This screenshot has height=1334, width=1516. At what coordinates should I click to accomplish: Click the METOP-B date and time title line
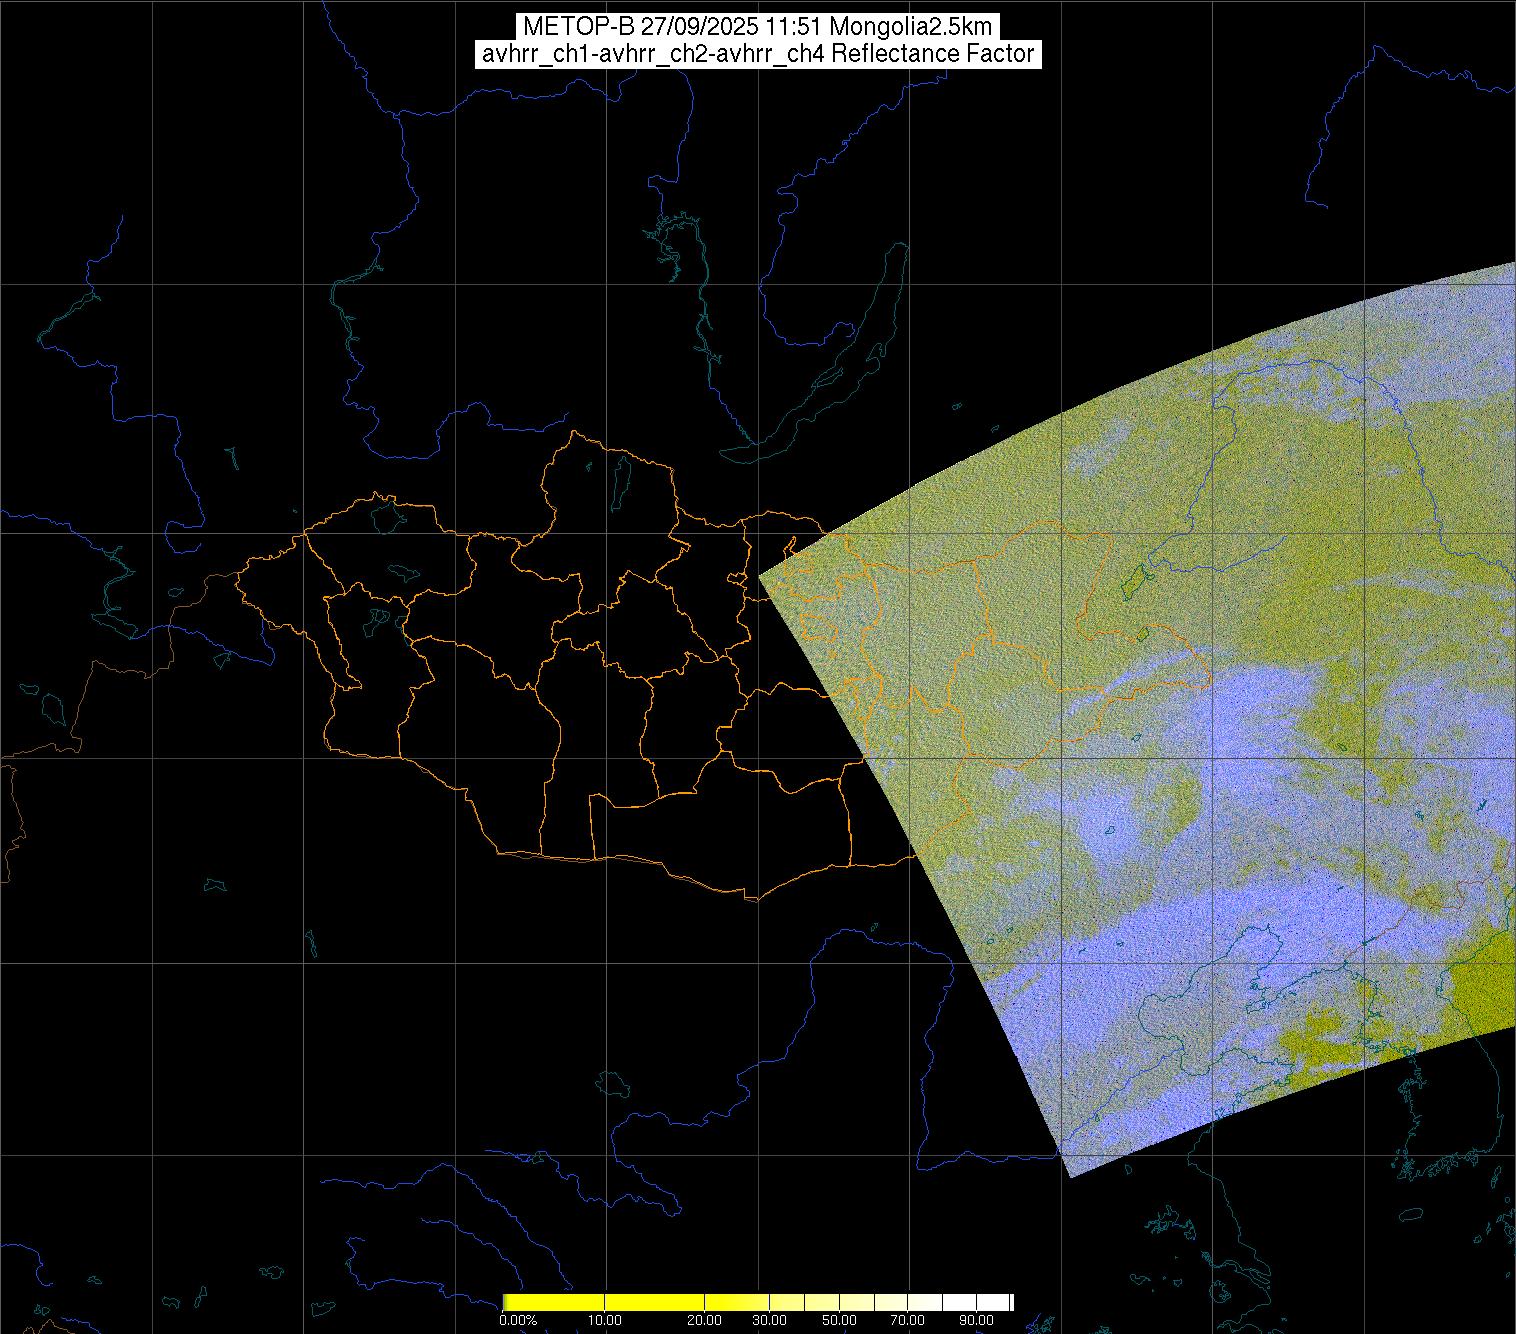757,27
